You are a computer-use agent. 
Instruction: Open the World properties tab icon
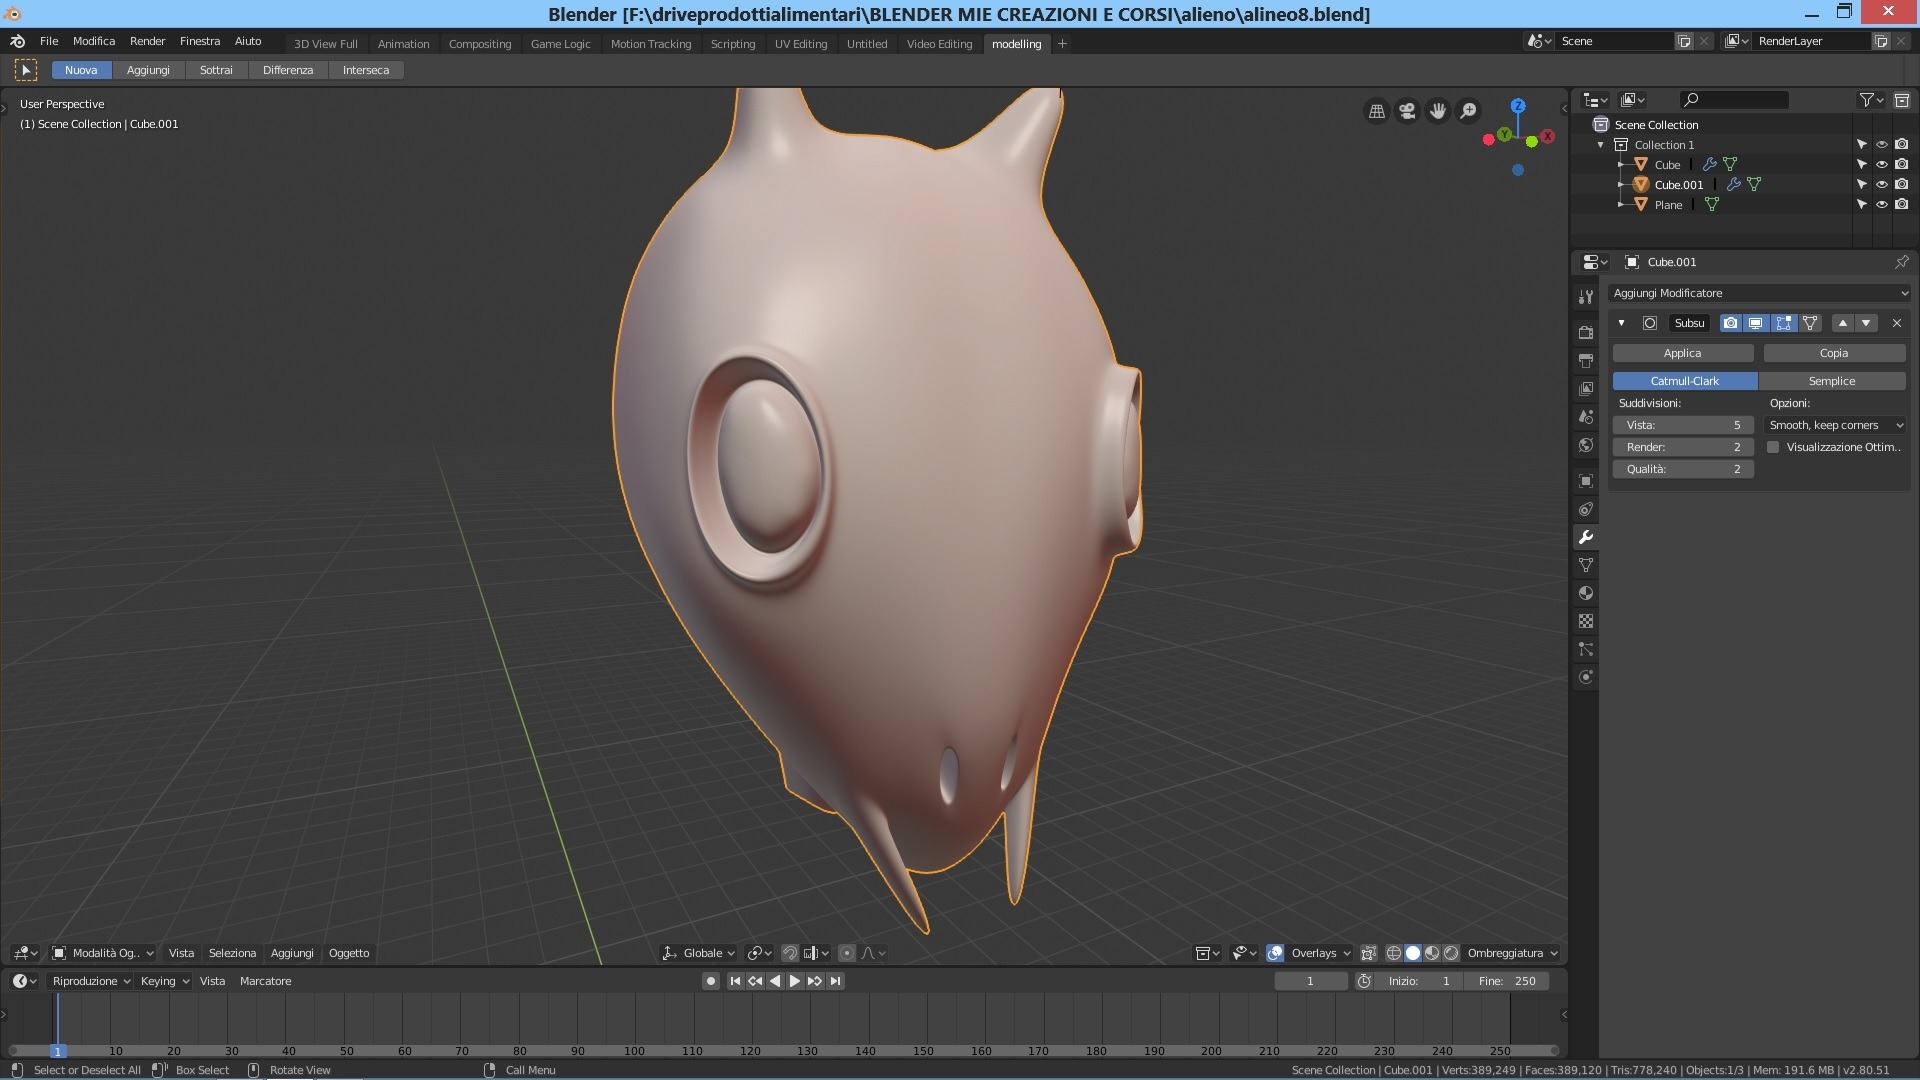[x=1585, y=444]
